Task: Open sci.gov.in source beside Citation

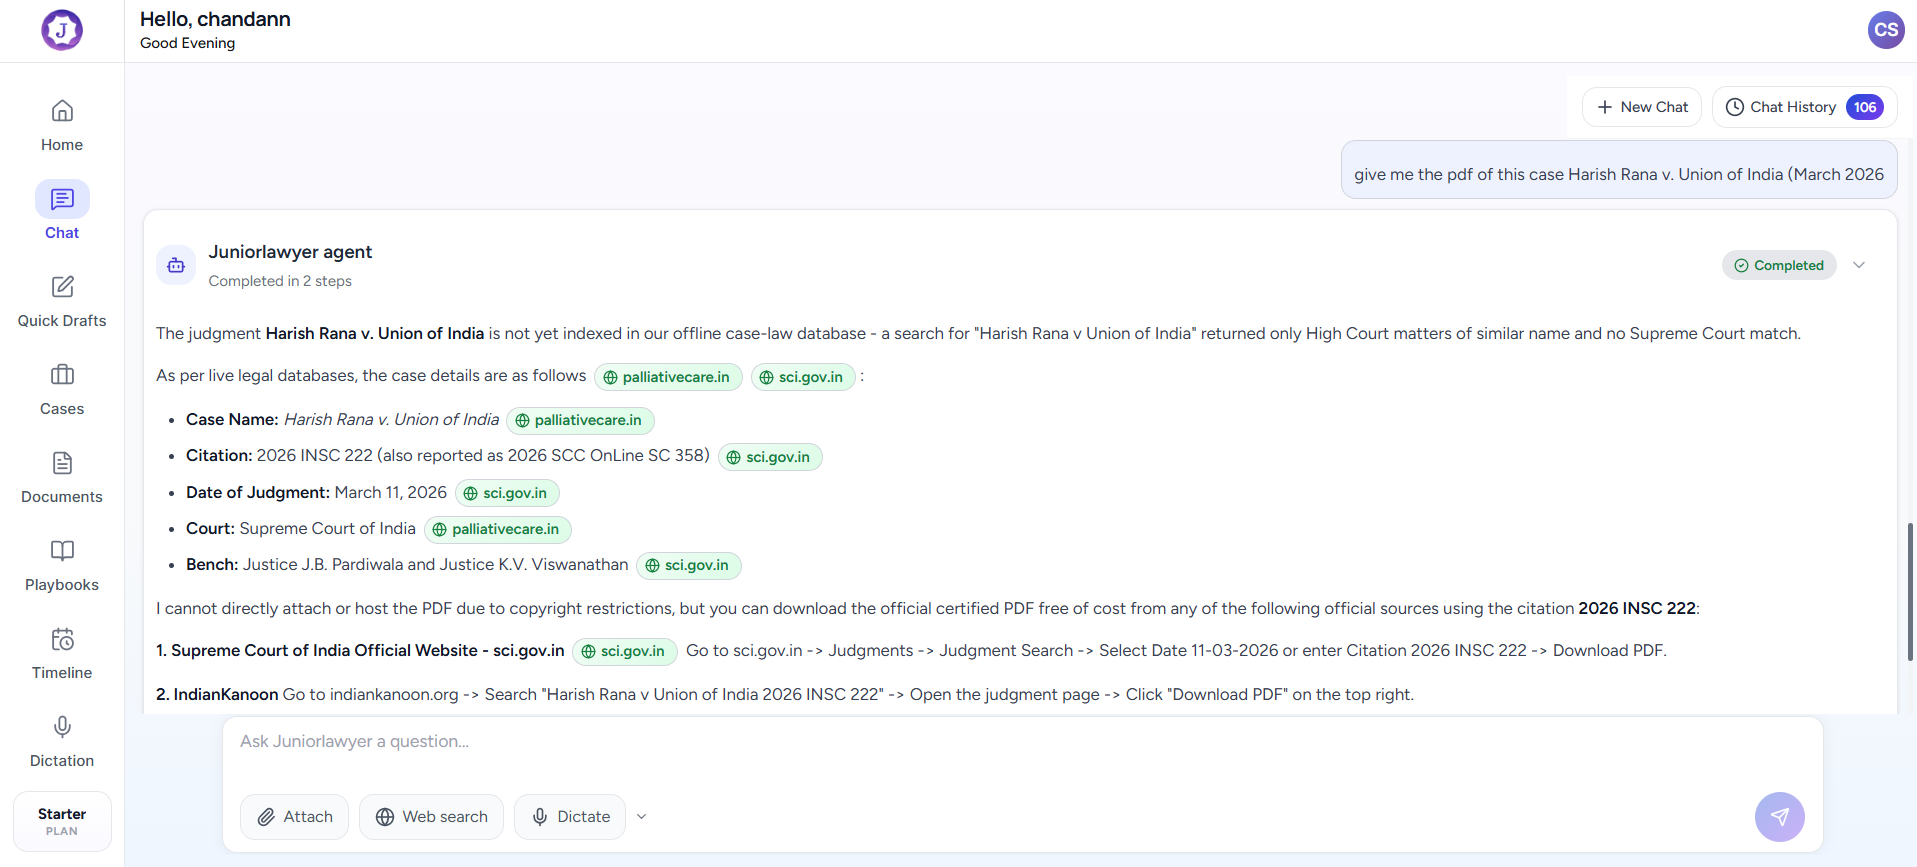Action: click(x=770, y=457)
